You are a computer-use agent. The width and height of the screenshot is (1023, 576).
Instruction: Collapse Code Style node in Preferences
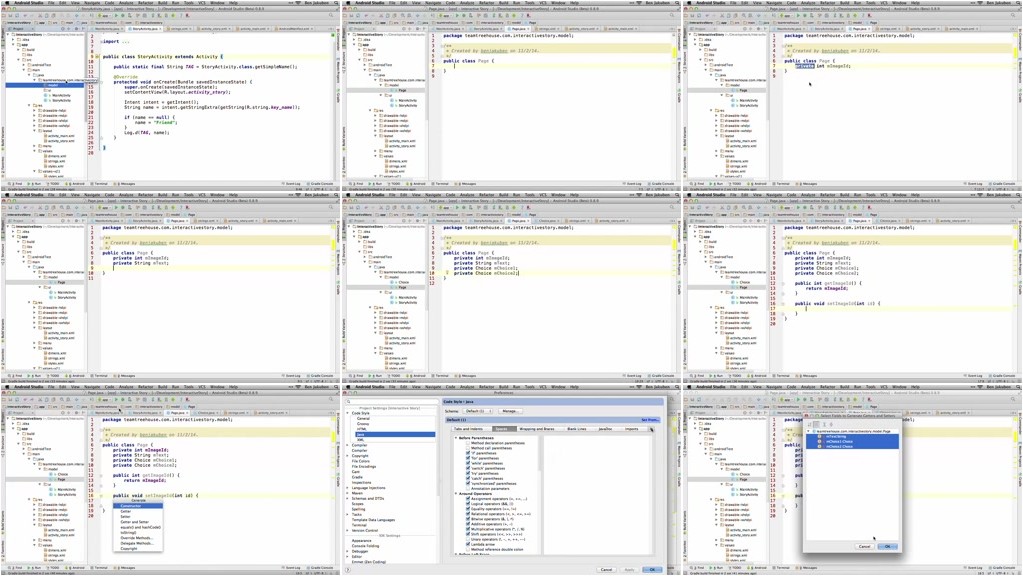[347, 413]
